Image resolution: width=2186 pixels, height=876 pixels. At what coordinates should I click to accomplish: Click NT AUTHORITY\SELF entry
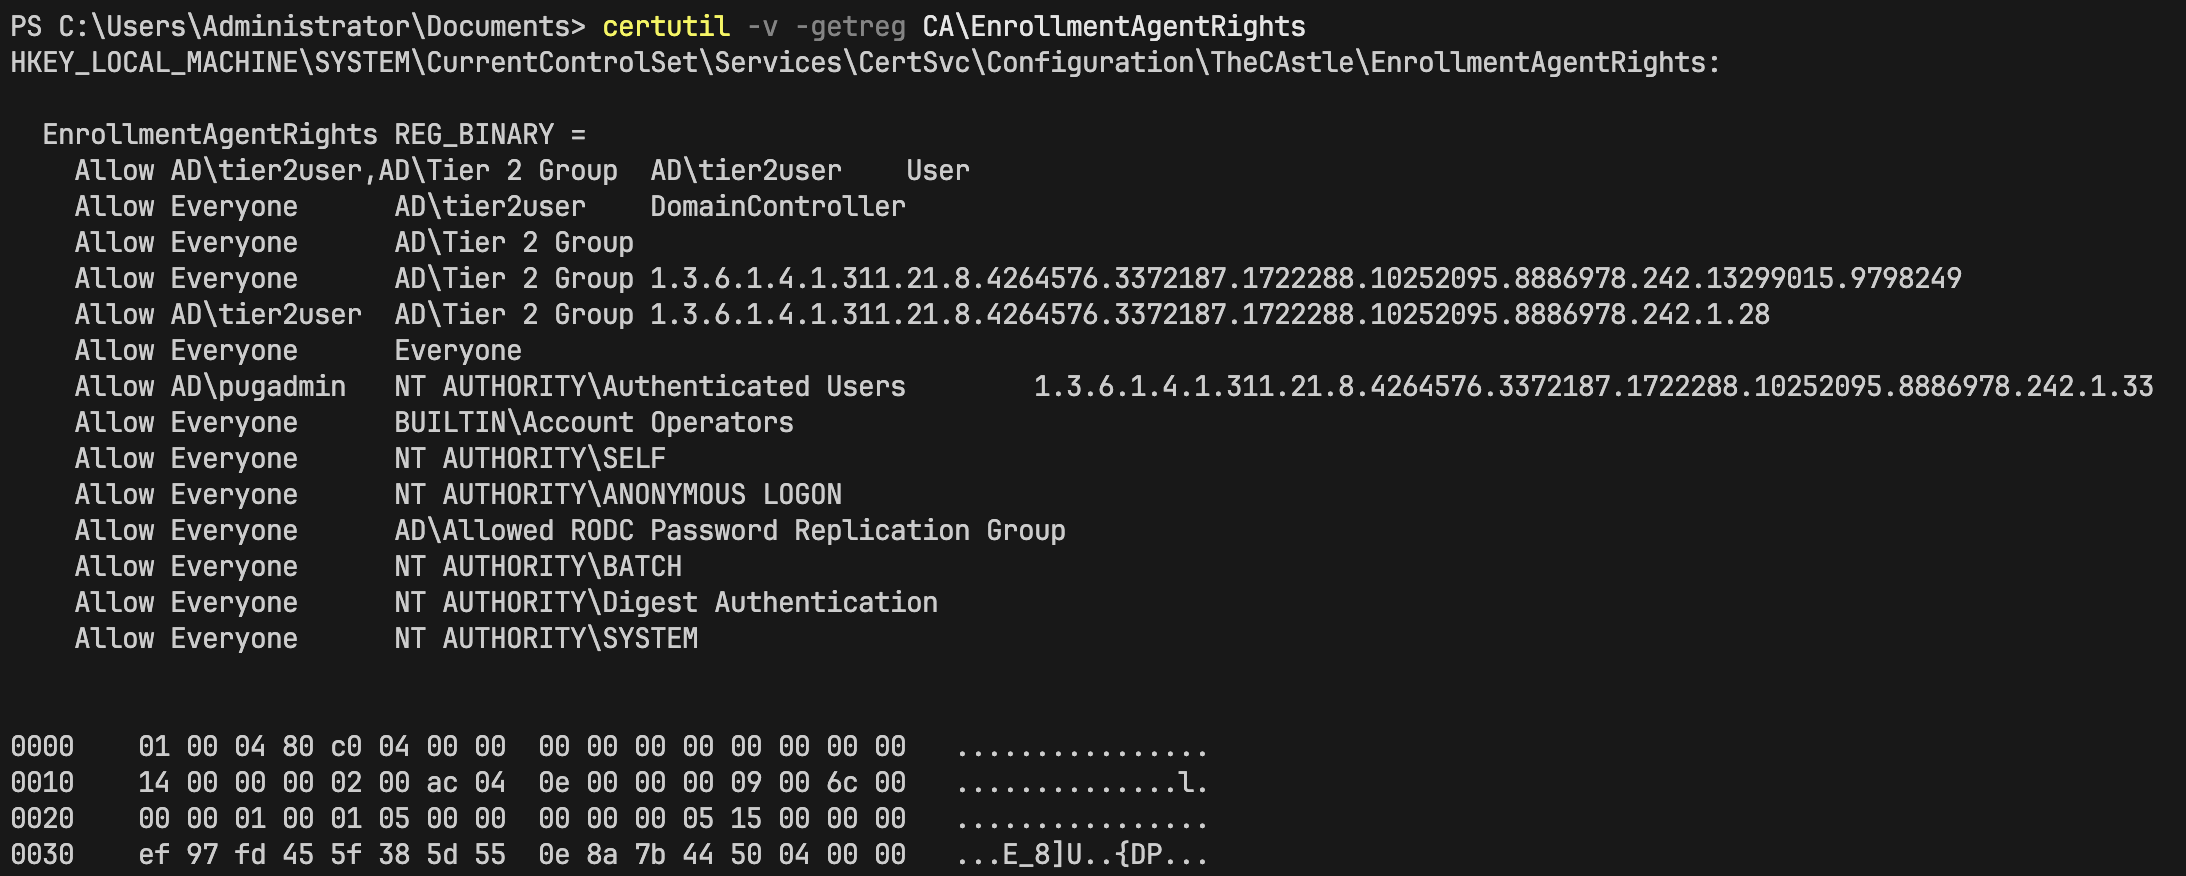point(530,458)
